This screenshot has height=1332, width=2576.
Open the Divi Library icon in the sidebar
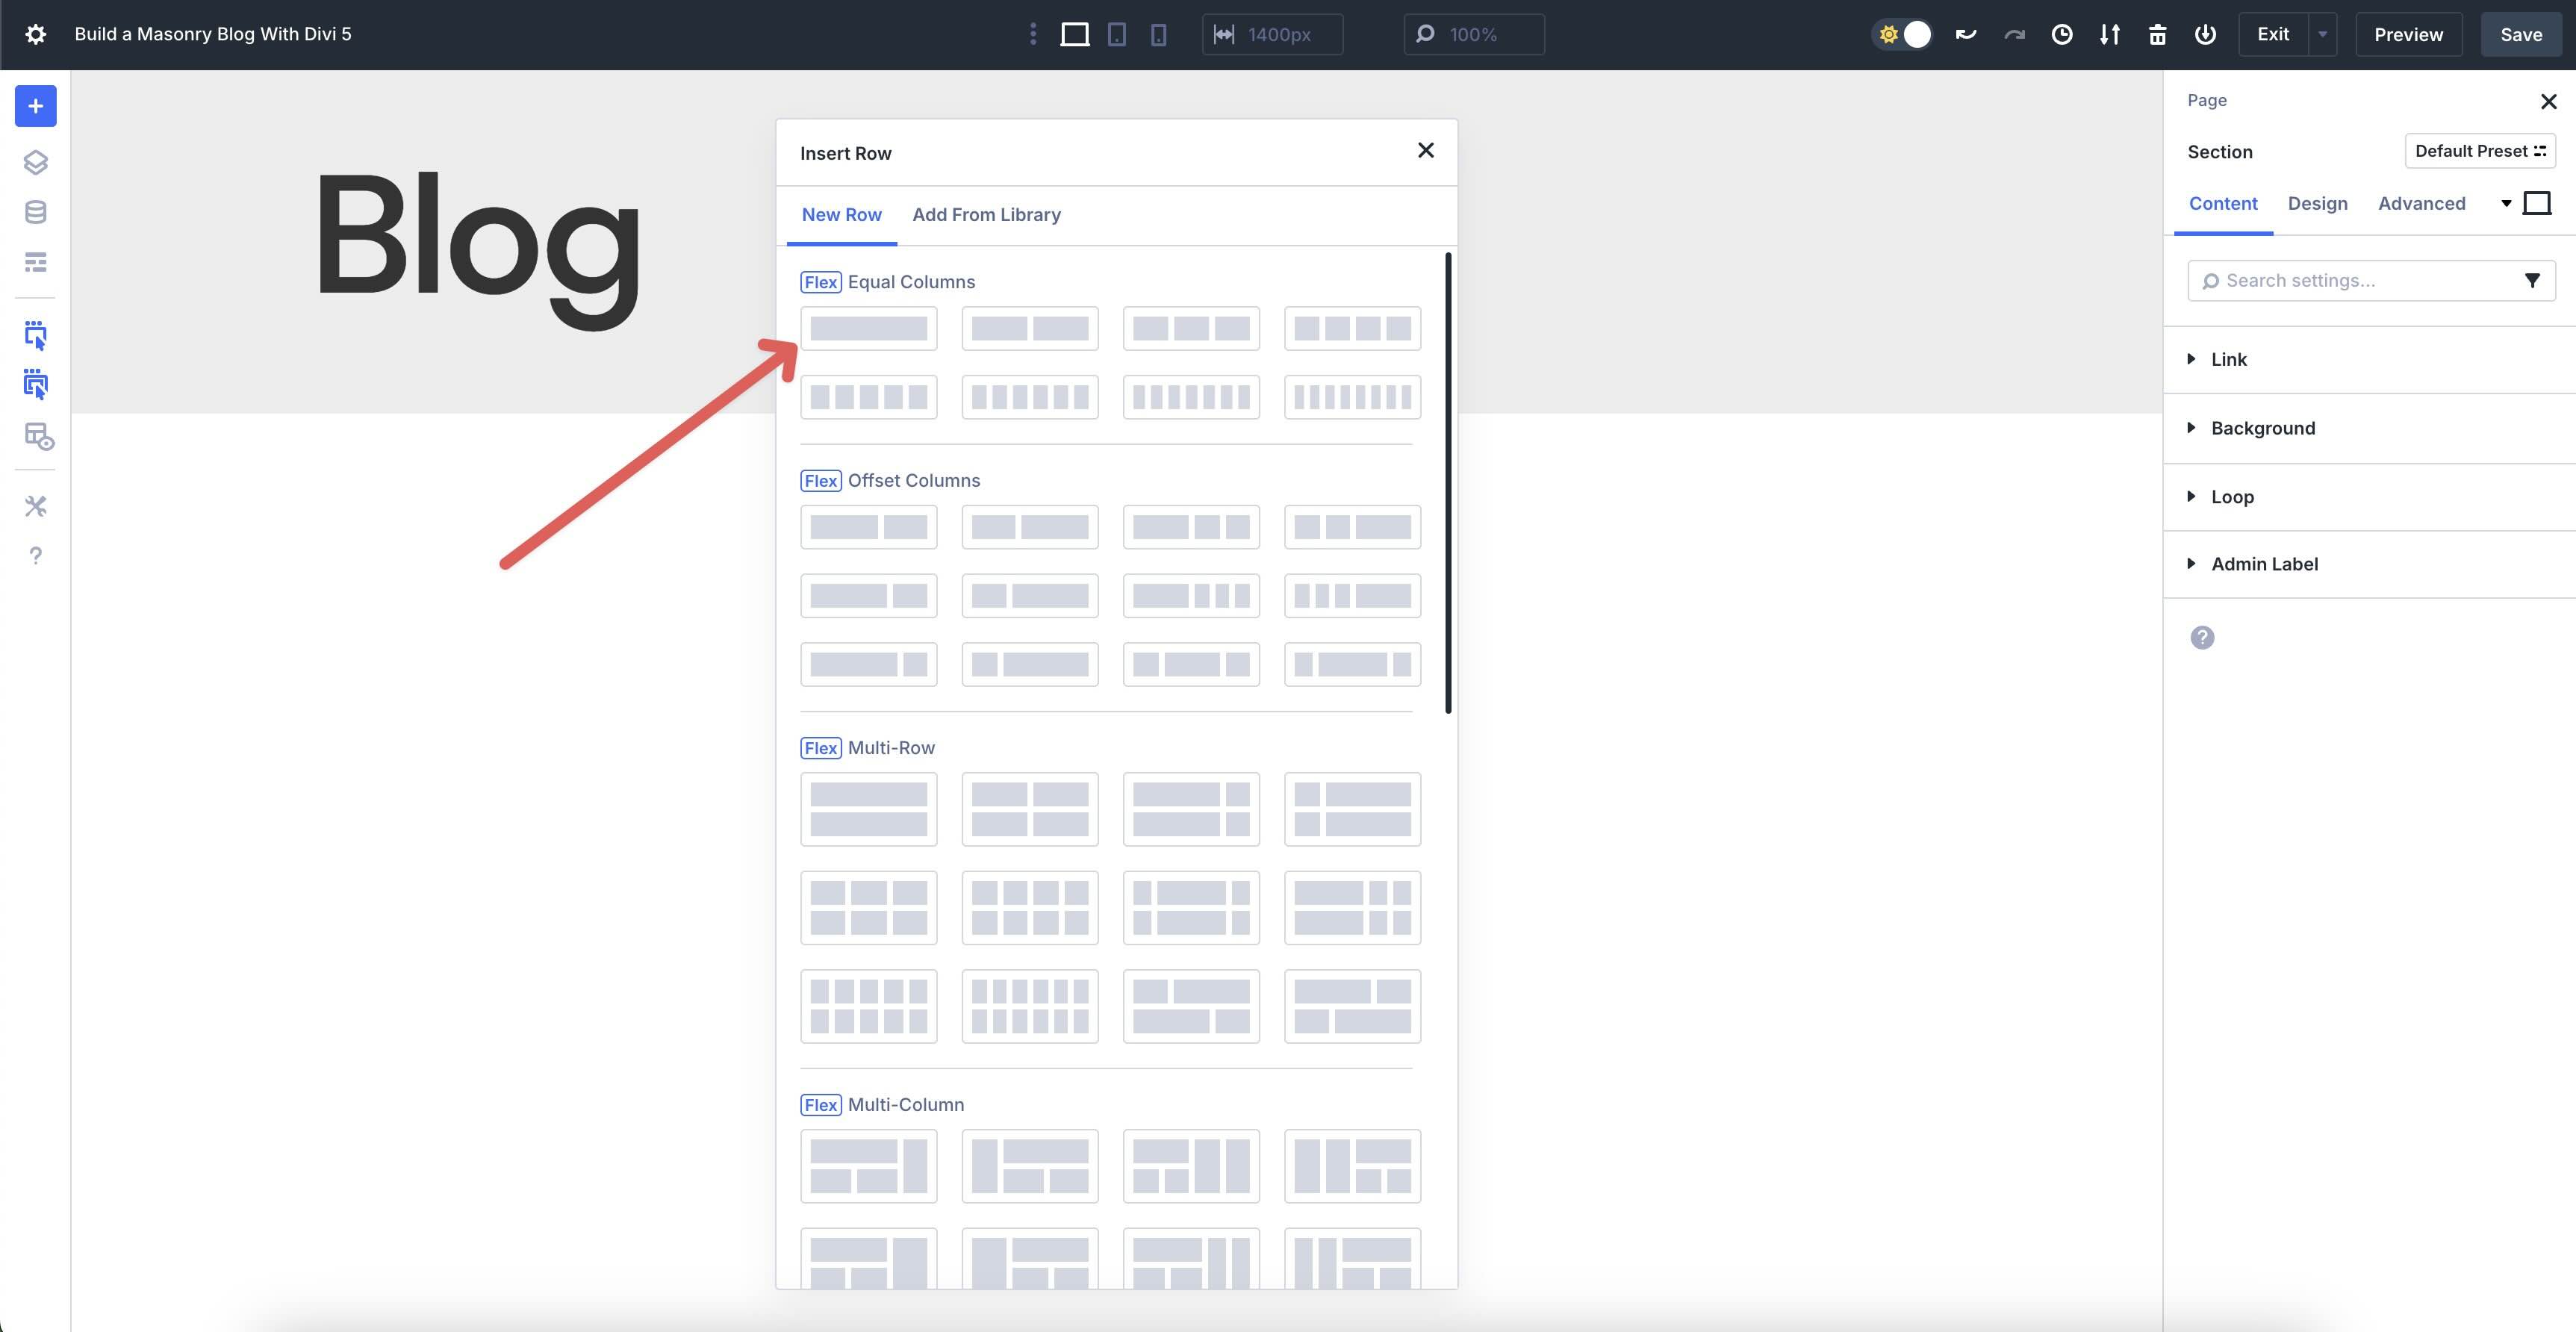pyautogui.click(x=36, y=211)
